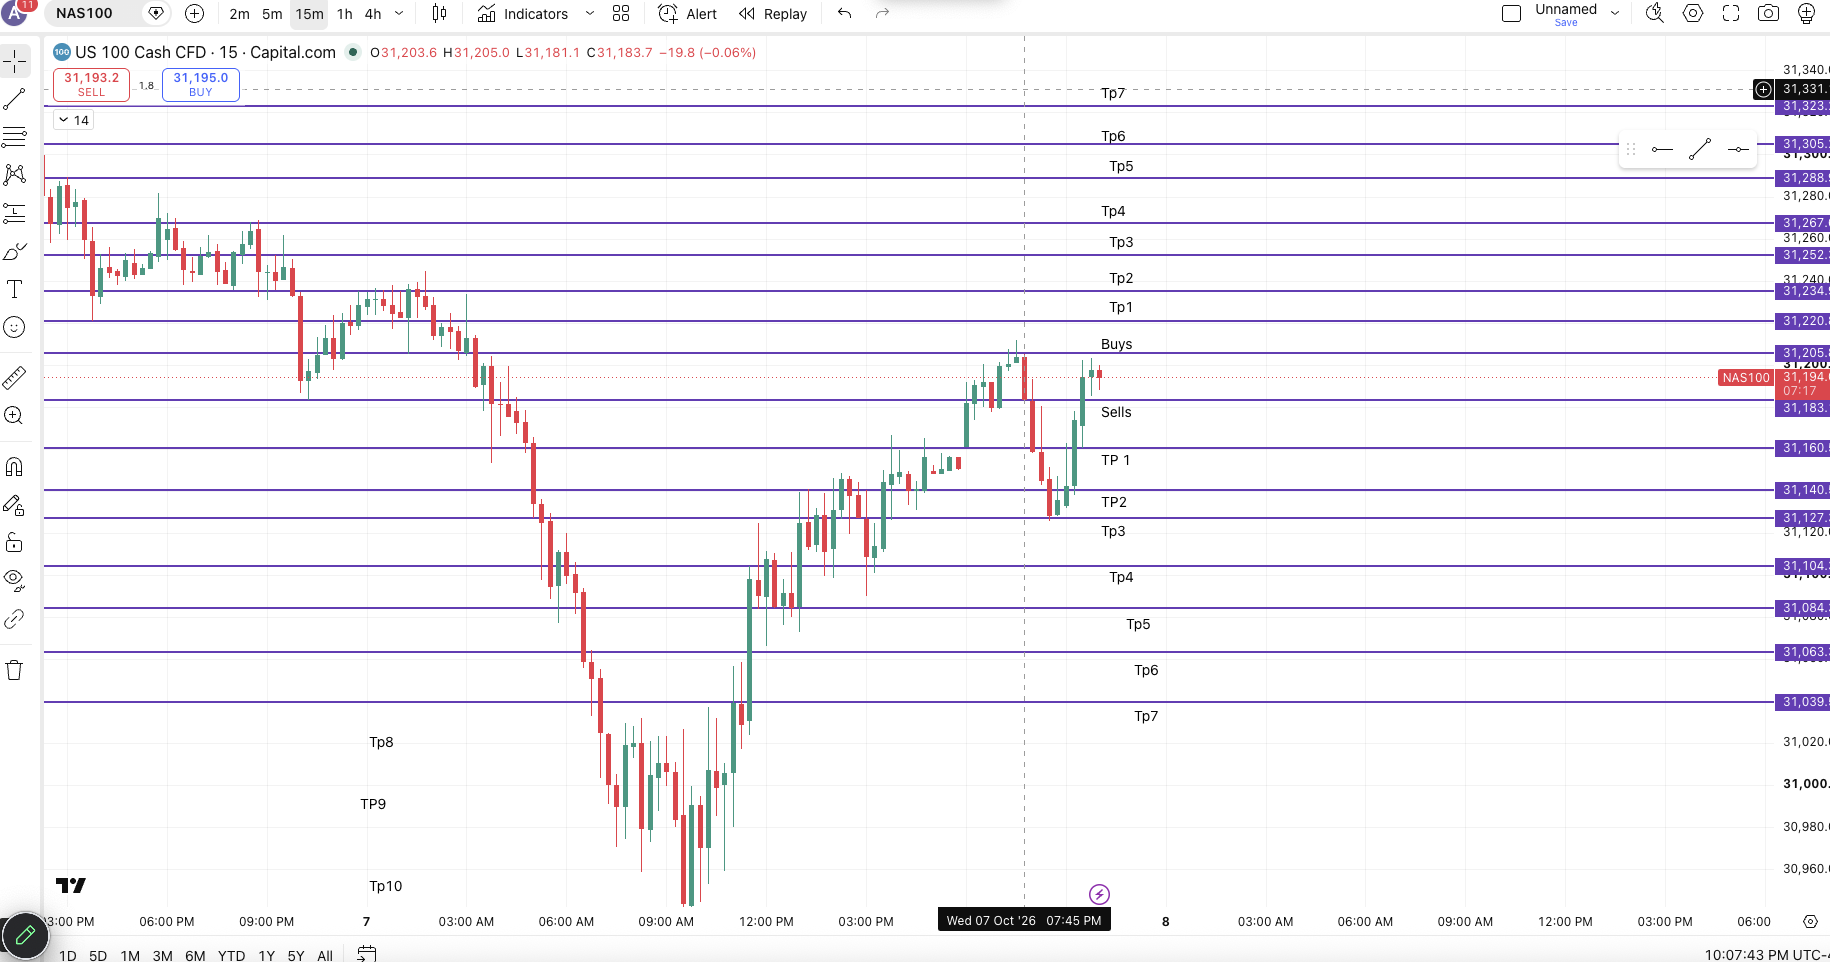Screen dimensions: 1830x962
Task: Undo the last chart action
Action: pos(845,14)
